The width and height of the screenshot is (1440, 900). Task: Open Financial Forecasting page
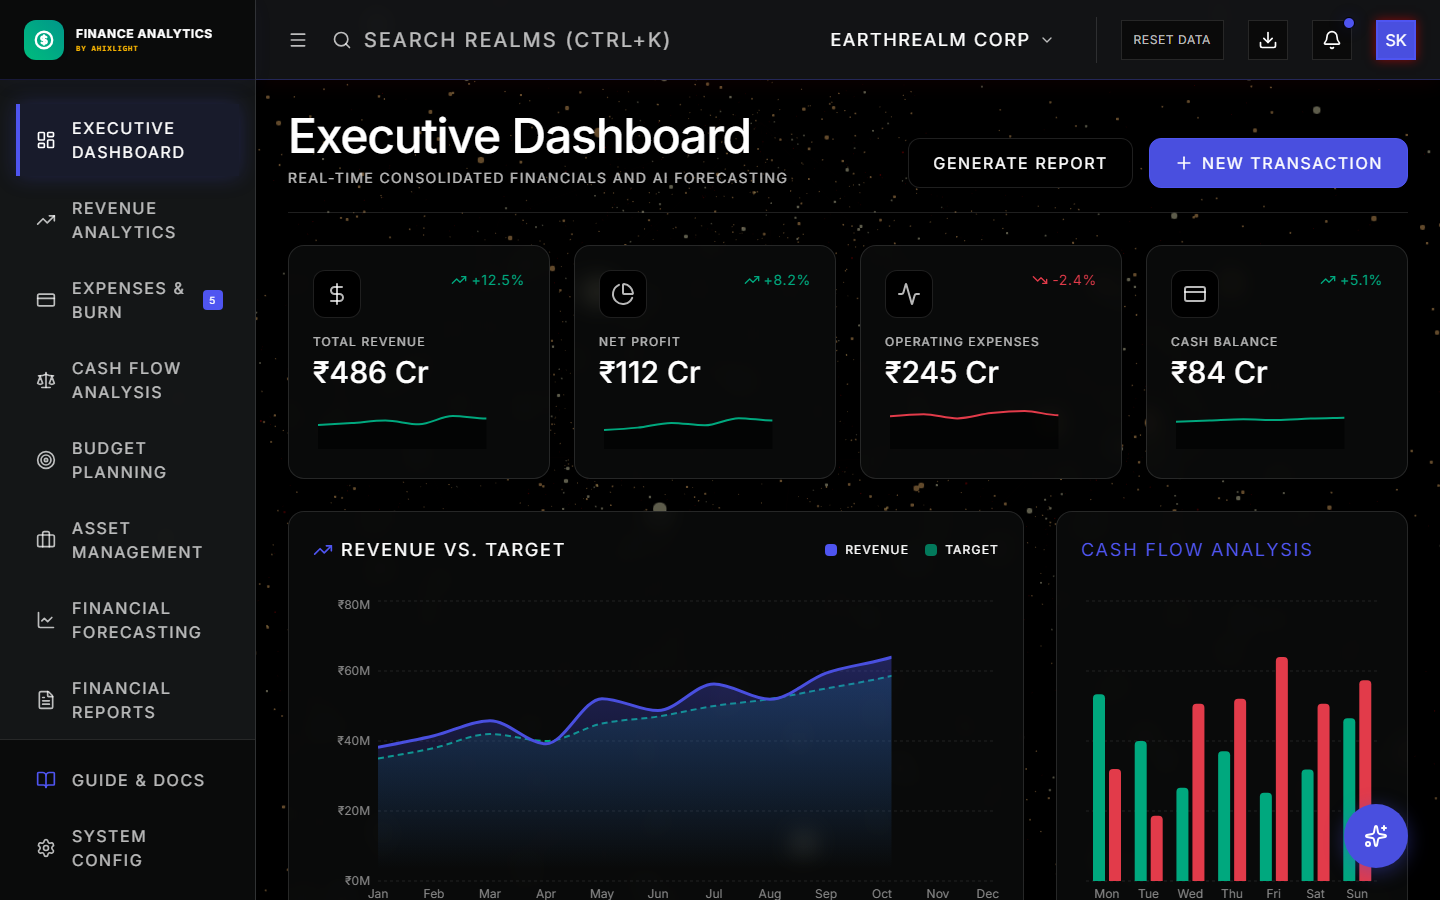tap(128, 620)
